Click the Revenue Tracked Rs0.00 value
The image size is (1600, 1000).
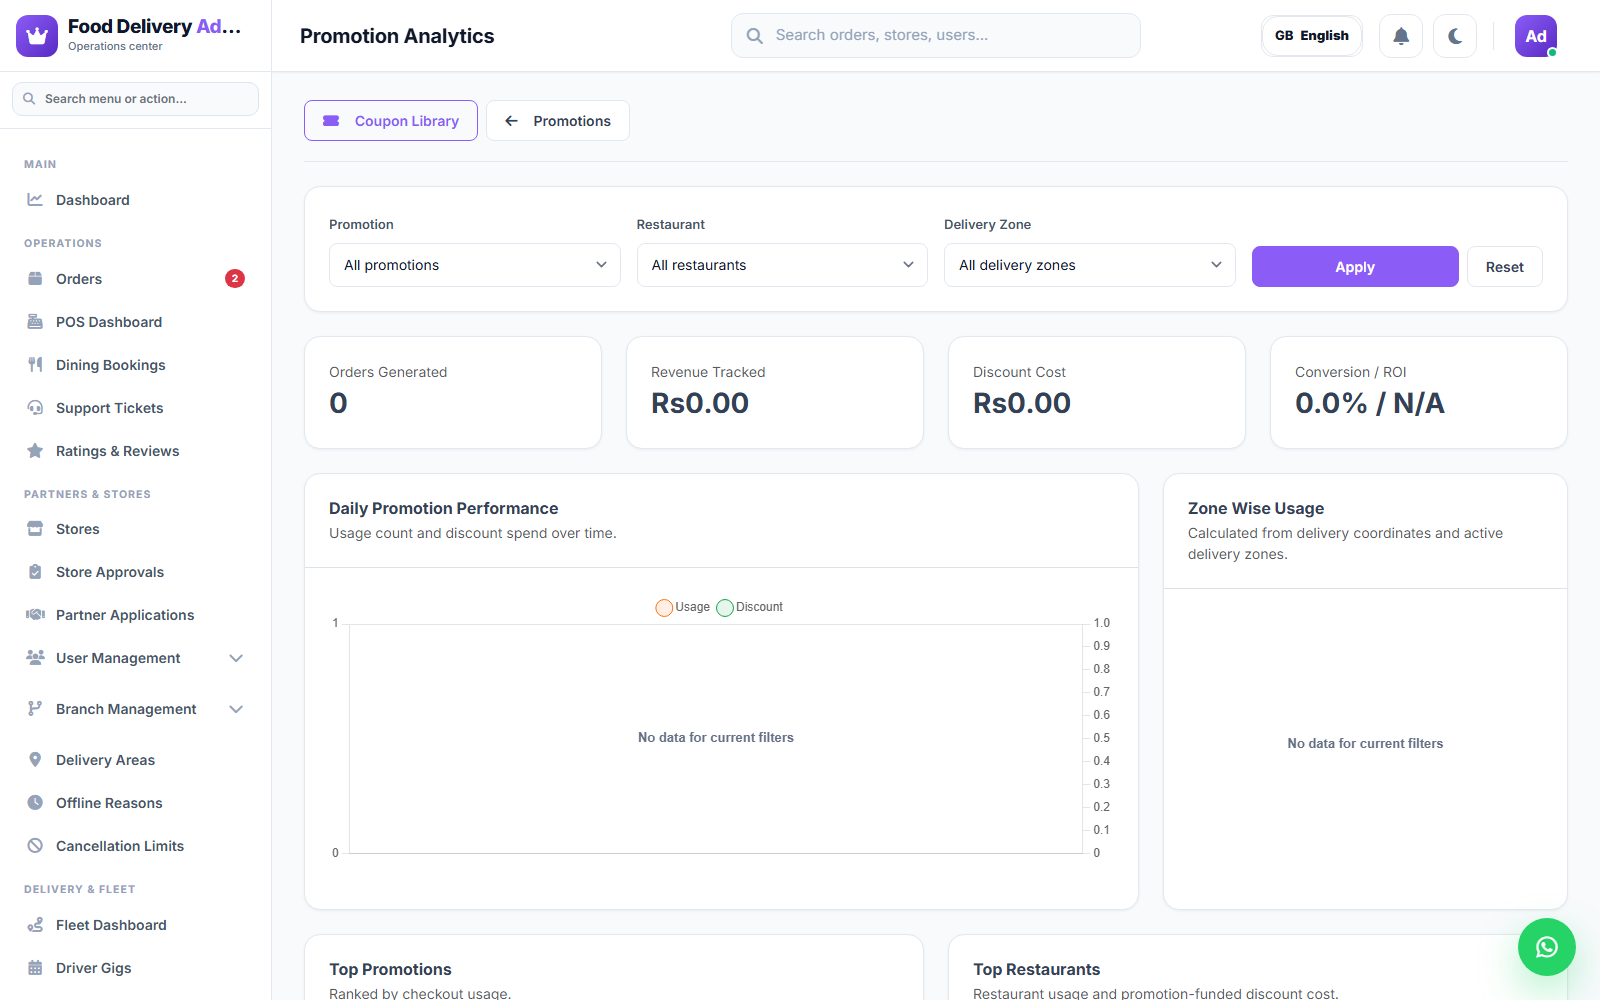click(x=700, y=403)
